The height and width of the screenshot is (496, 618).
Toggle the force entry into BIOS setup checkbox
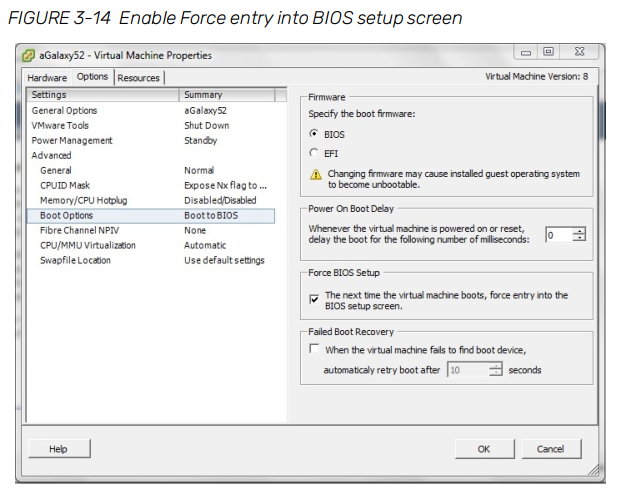click(314, 299)
